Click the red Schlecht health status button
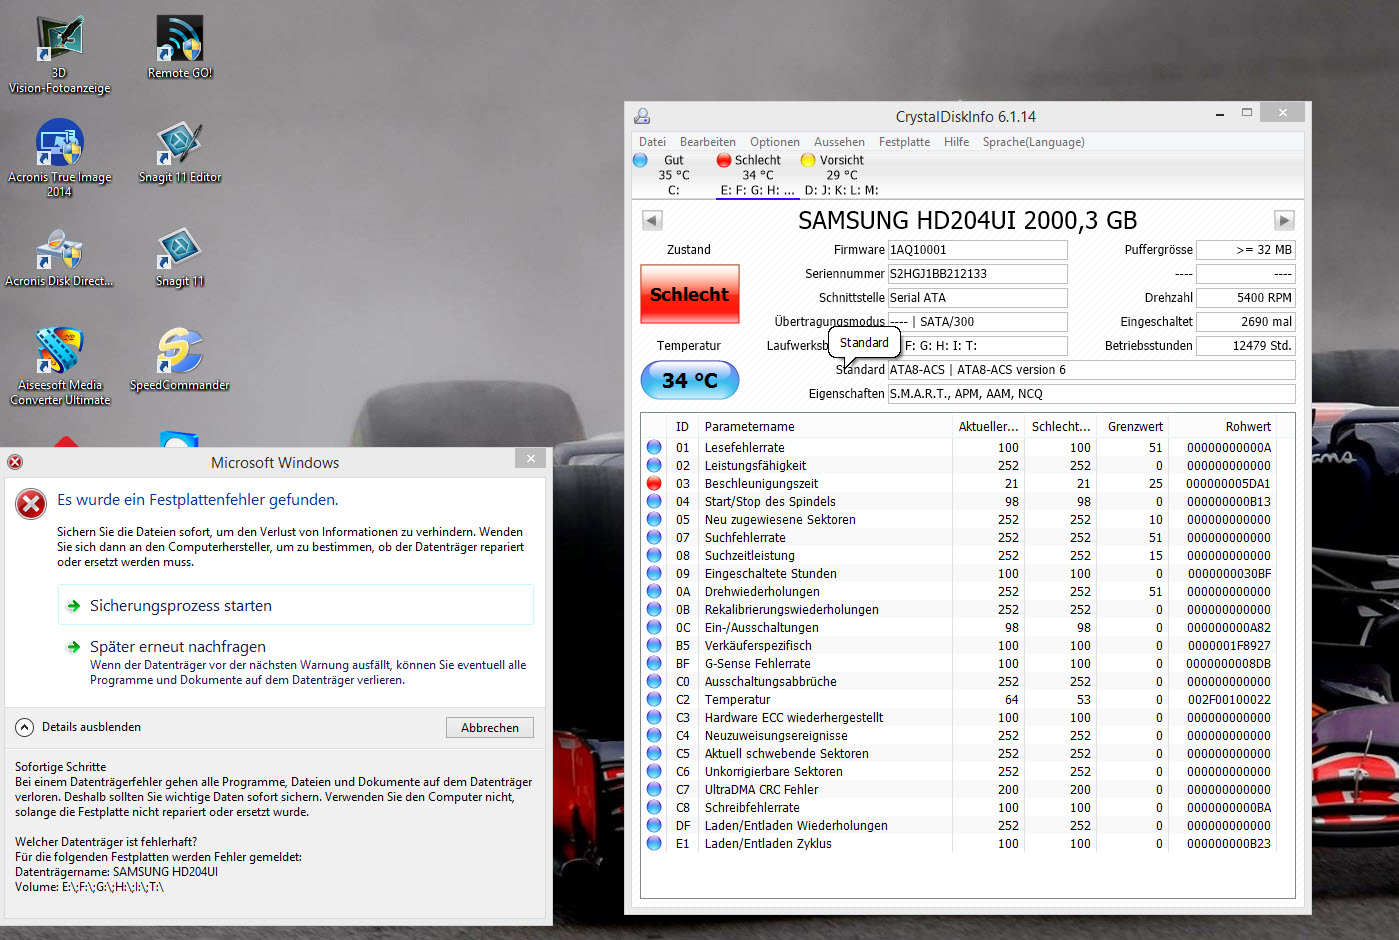Viewport: 1399px width, 940px height. (x=690, y=294)
